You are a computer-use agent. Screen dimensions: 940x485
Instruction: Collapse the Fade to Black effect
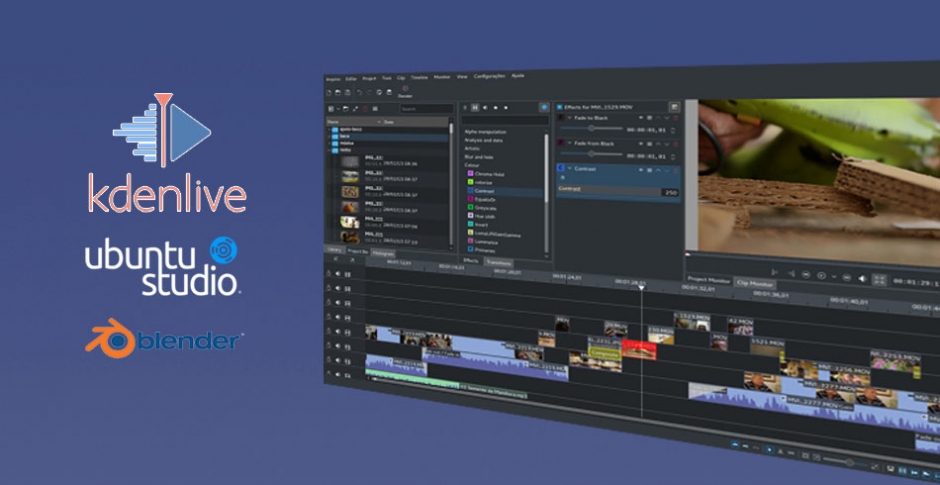(568, 118)
